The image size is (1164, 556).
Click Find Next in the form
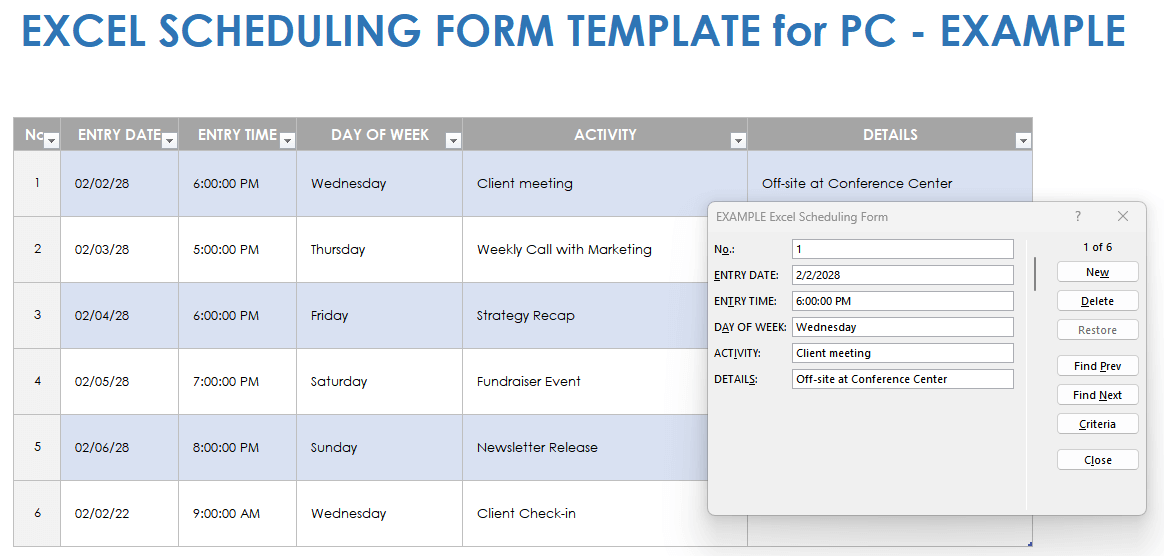pyautogui.click(x=1097, y=395)
